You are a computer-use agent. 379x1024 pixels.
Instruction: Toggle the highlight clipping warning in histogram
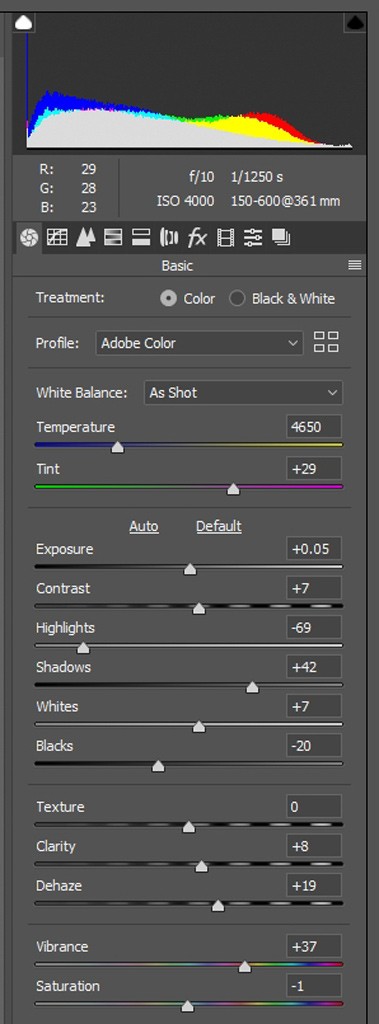[x=355, y=24]
